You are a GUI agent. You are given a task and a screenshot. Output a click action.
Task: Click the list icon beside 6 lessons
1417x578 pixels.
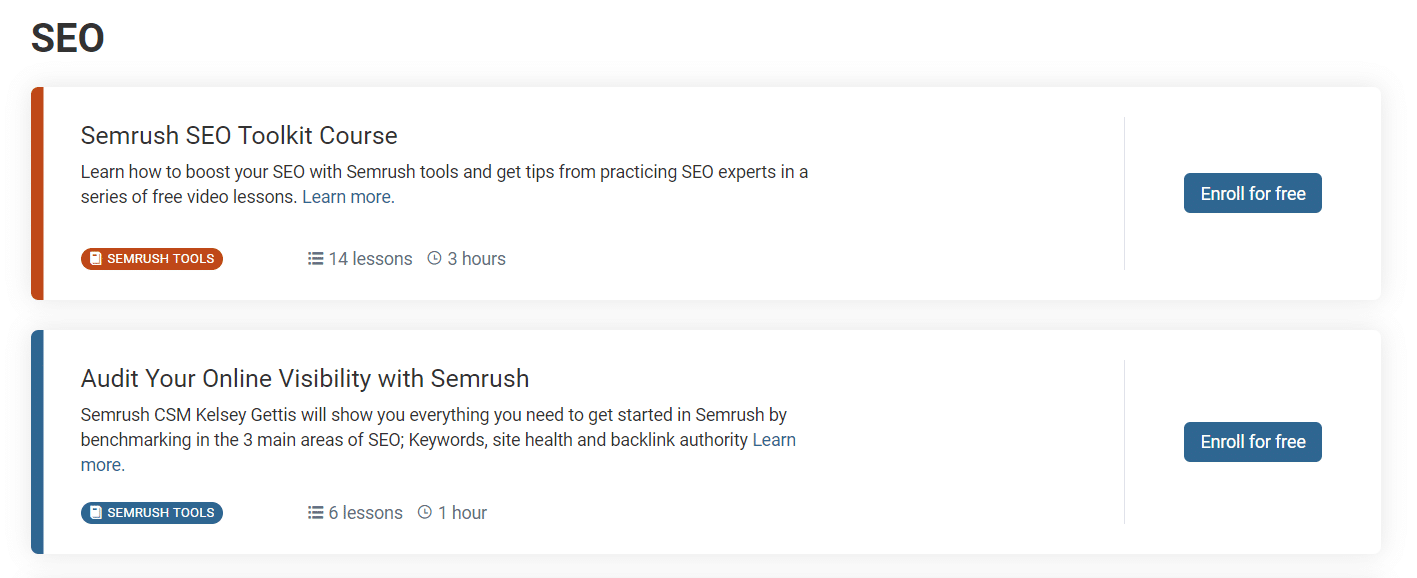click(x=315, y=512)
